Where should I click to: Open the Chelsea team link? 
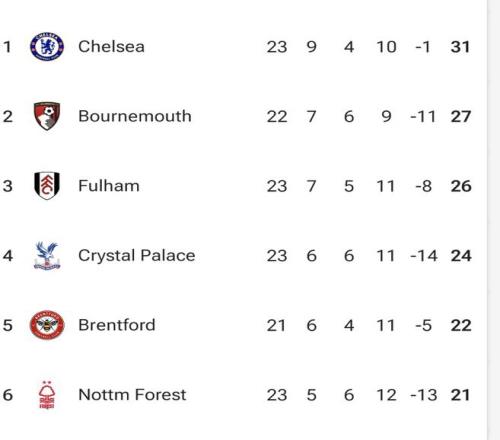(111, 46)
